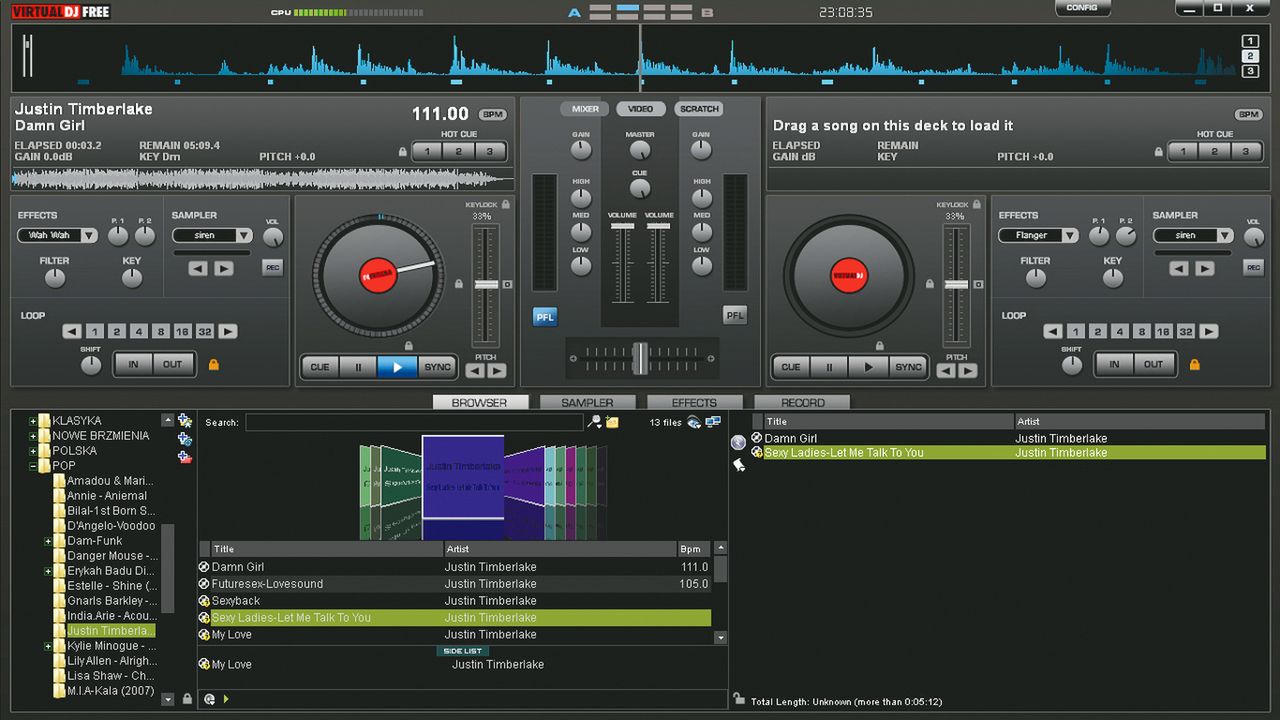
Task: Halve loop with left deck left arrow
Action: (x=72, y=332)
